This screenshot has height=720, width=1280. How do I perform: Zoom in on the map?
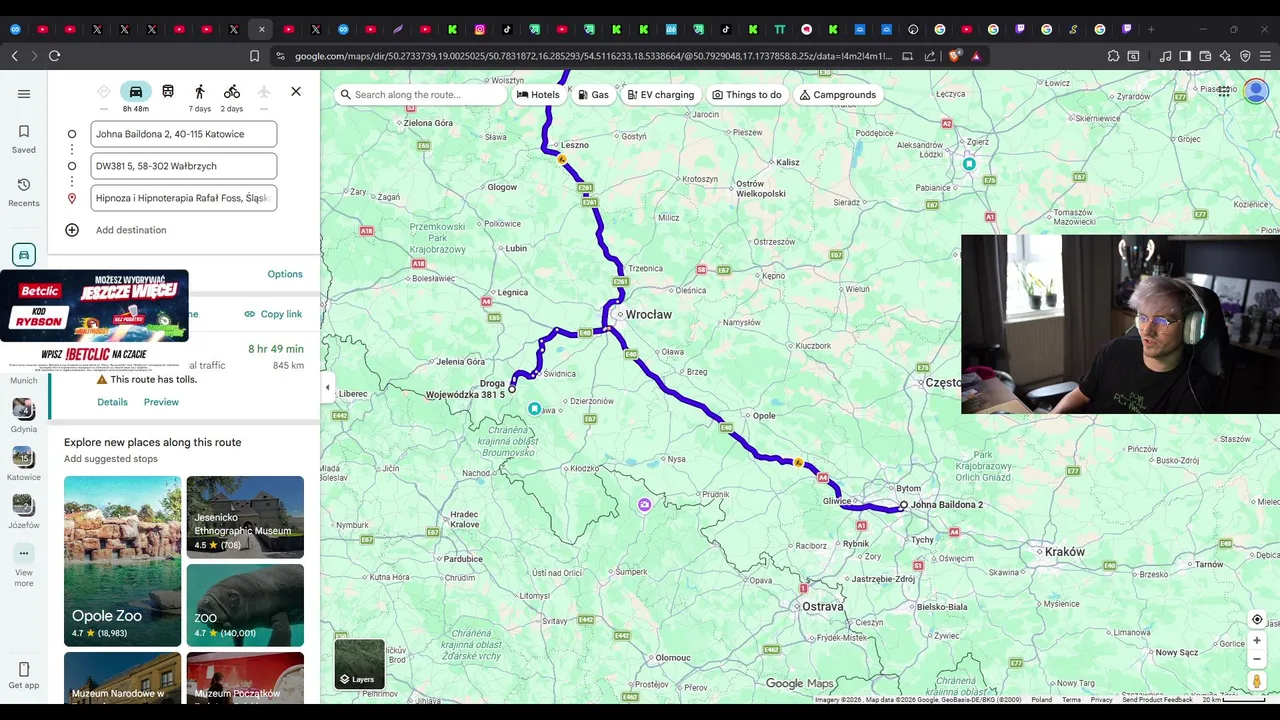1257,641
